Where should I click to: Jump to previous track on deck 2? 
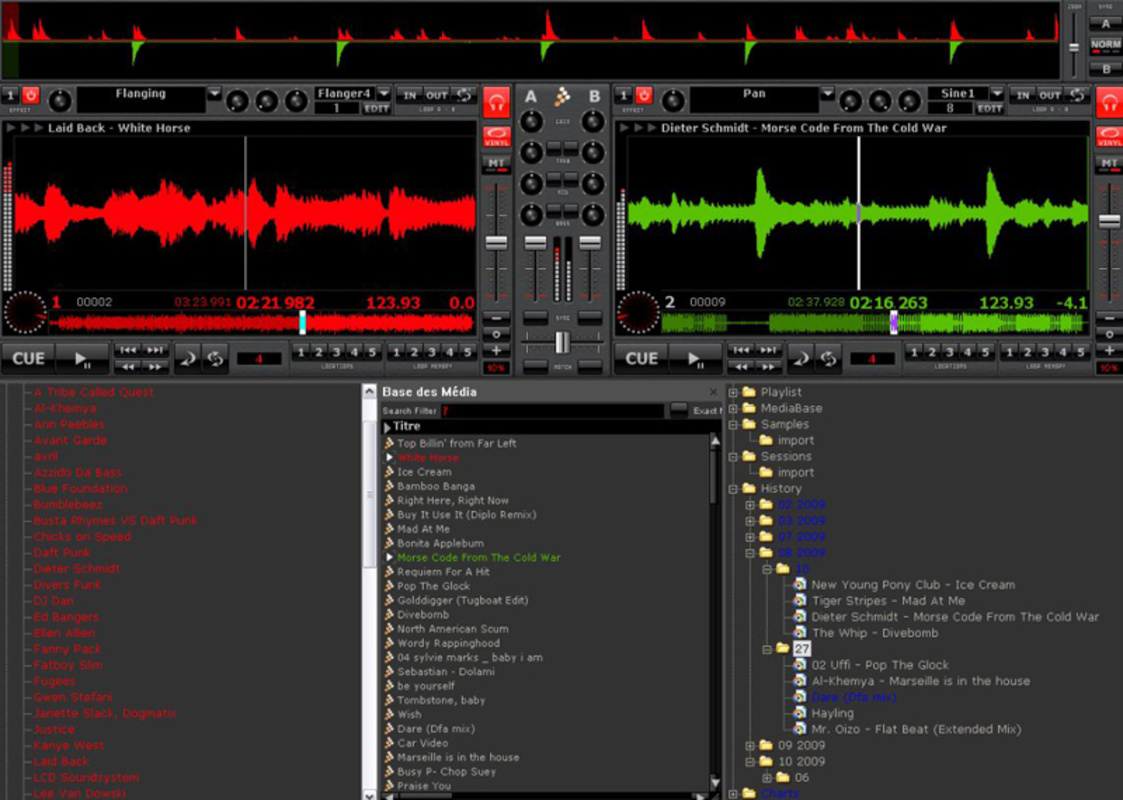pos(741,350)
